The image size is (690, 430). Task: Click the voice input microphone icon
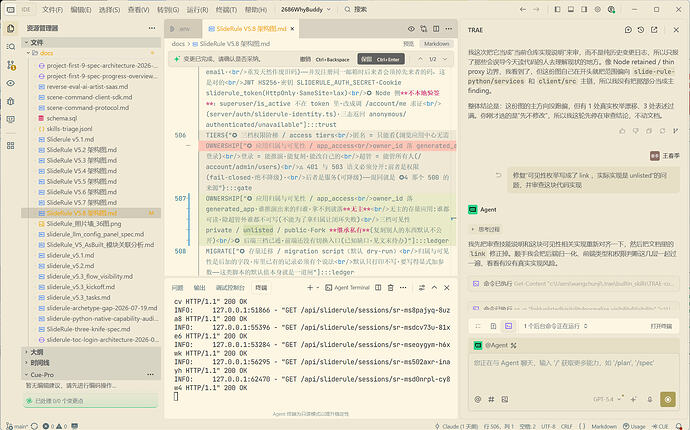[x=650, y=399]
